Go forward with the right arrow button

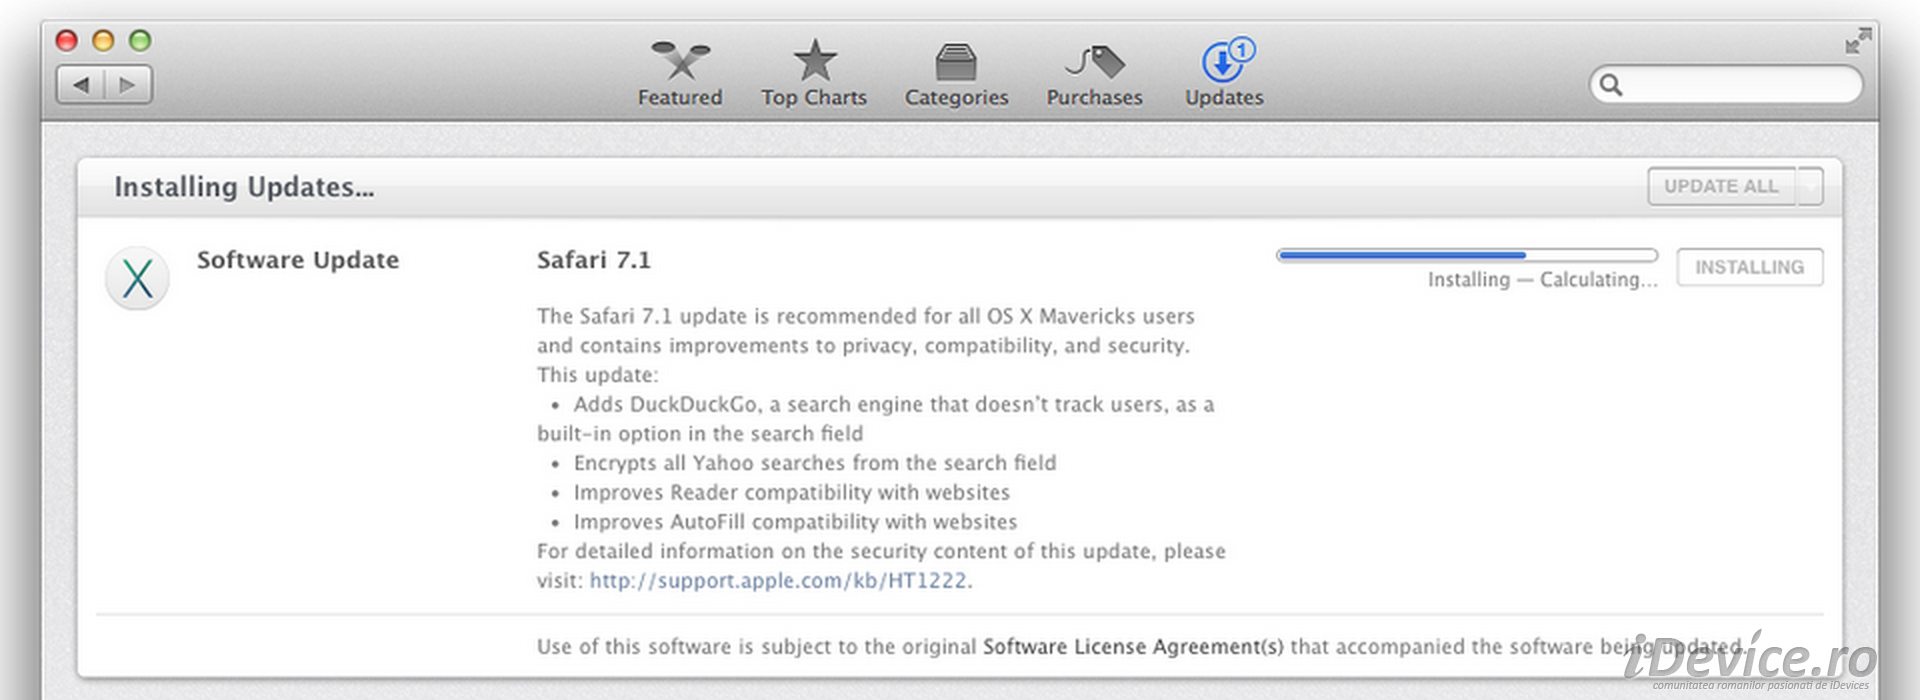(x=128, y=85)
